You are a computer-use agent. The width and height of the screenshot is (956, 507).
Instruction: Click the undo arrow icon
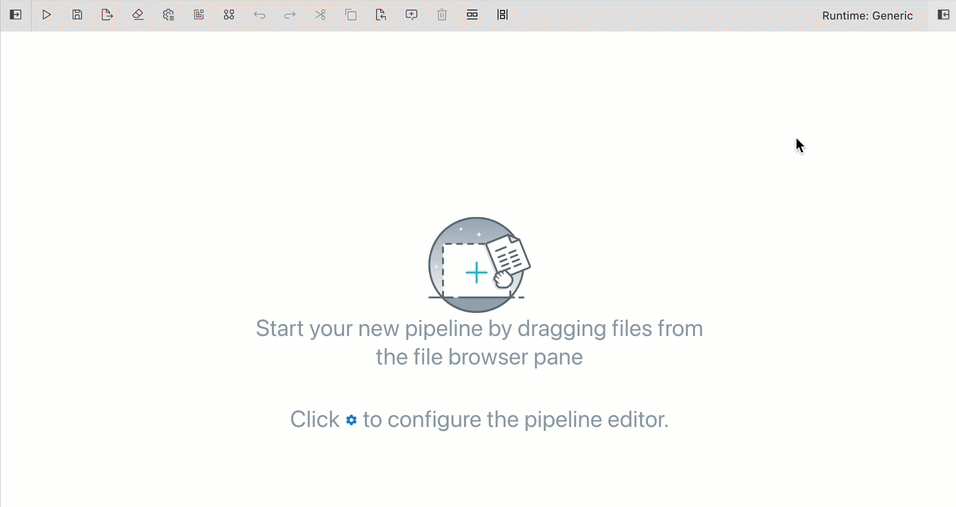pos(260,15)
